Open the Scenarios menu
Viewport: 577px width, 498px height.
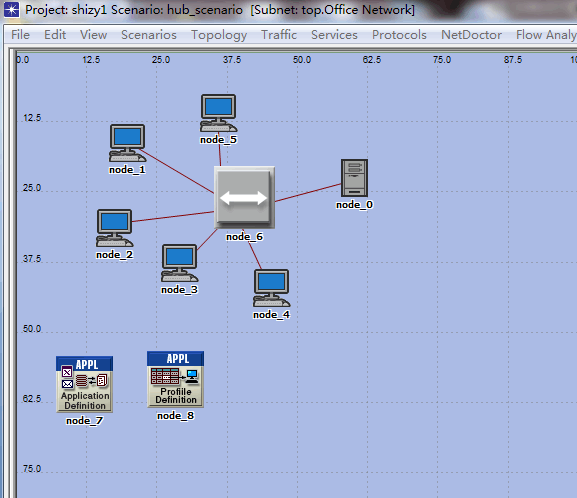pos(149,35)
